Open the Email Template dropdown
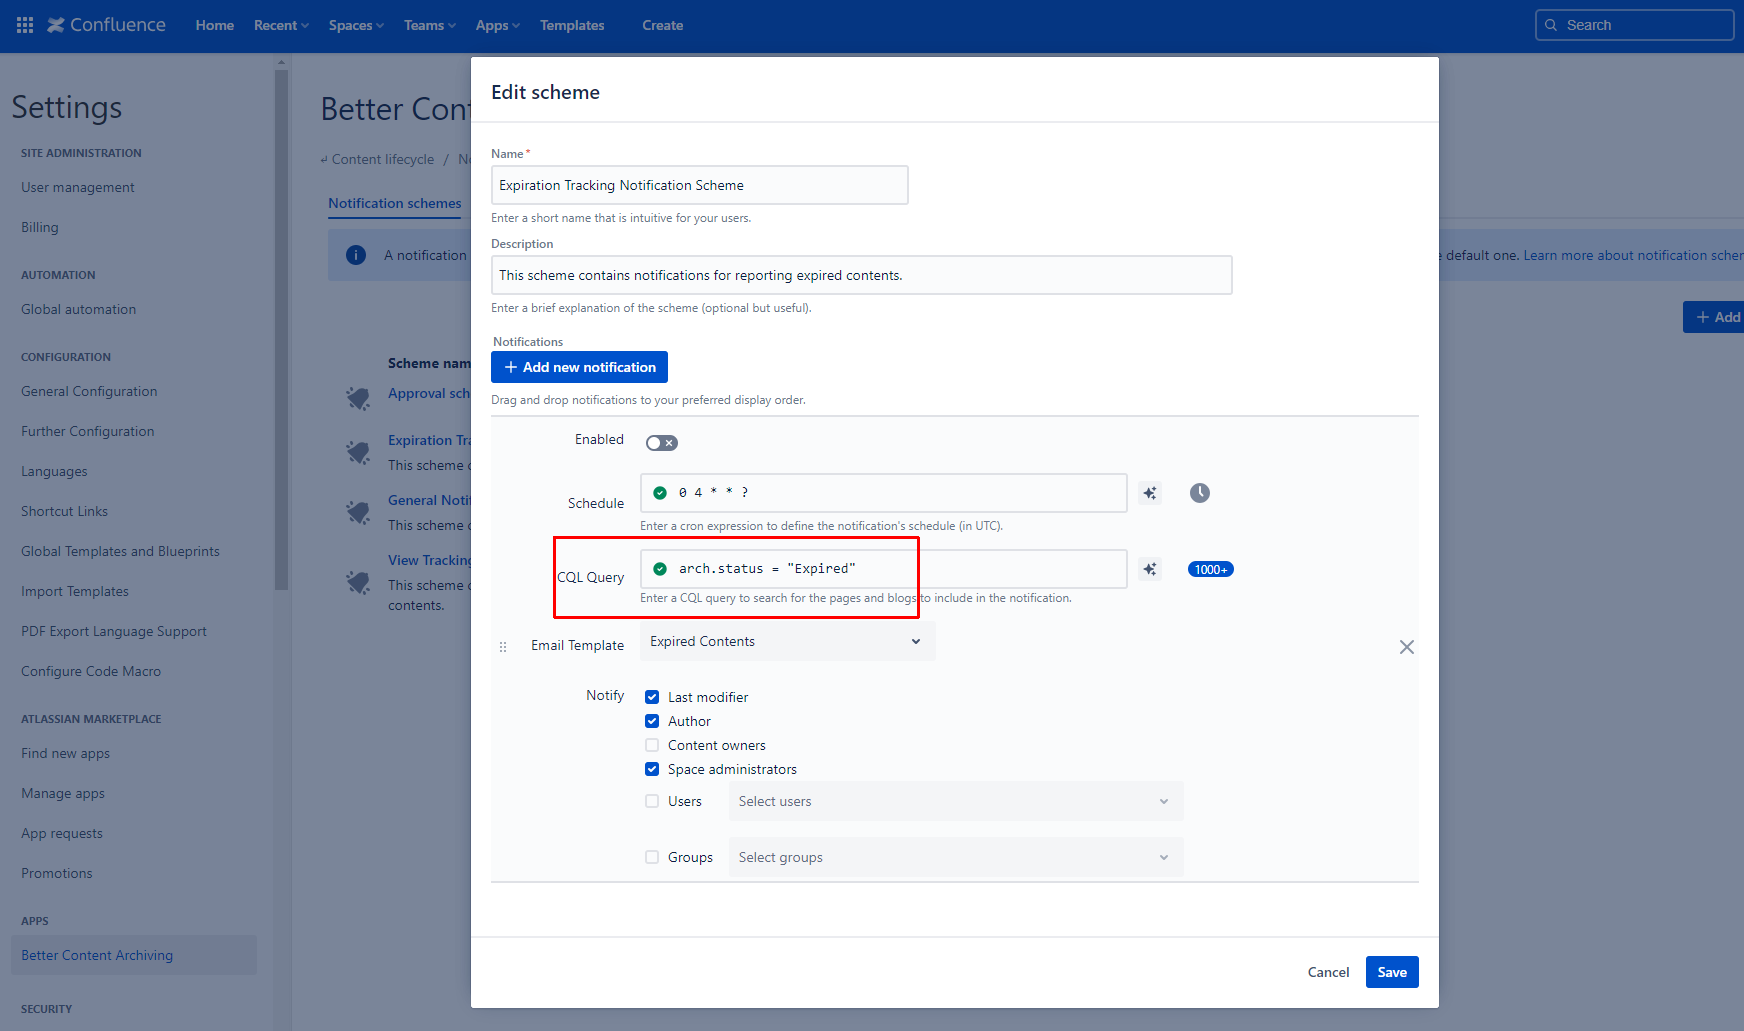Screen dimensions: 1744x1031 (786, 641)
